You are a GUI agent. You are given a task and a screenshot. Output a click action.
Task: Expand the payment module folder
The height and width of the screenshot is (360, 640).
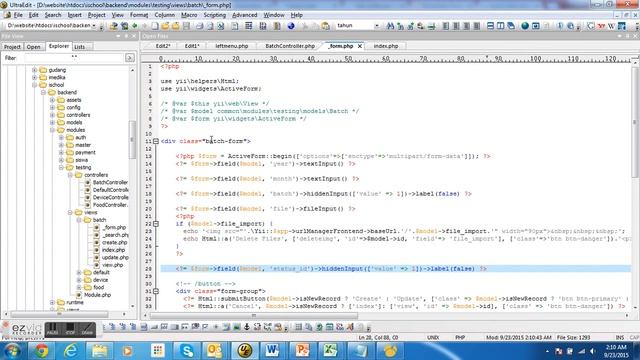[61, 153]
